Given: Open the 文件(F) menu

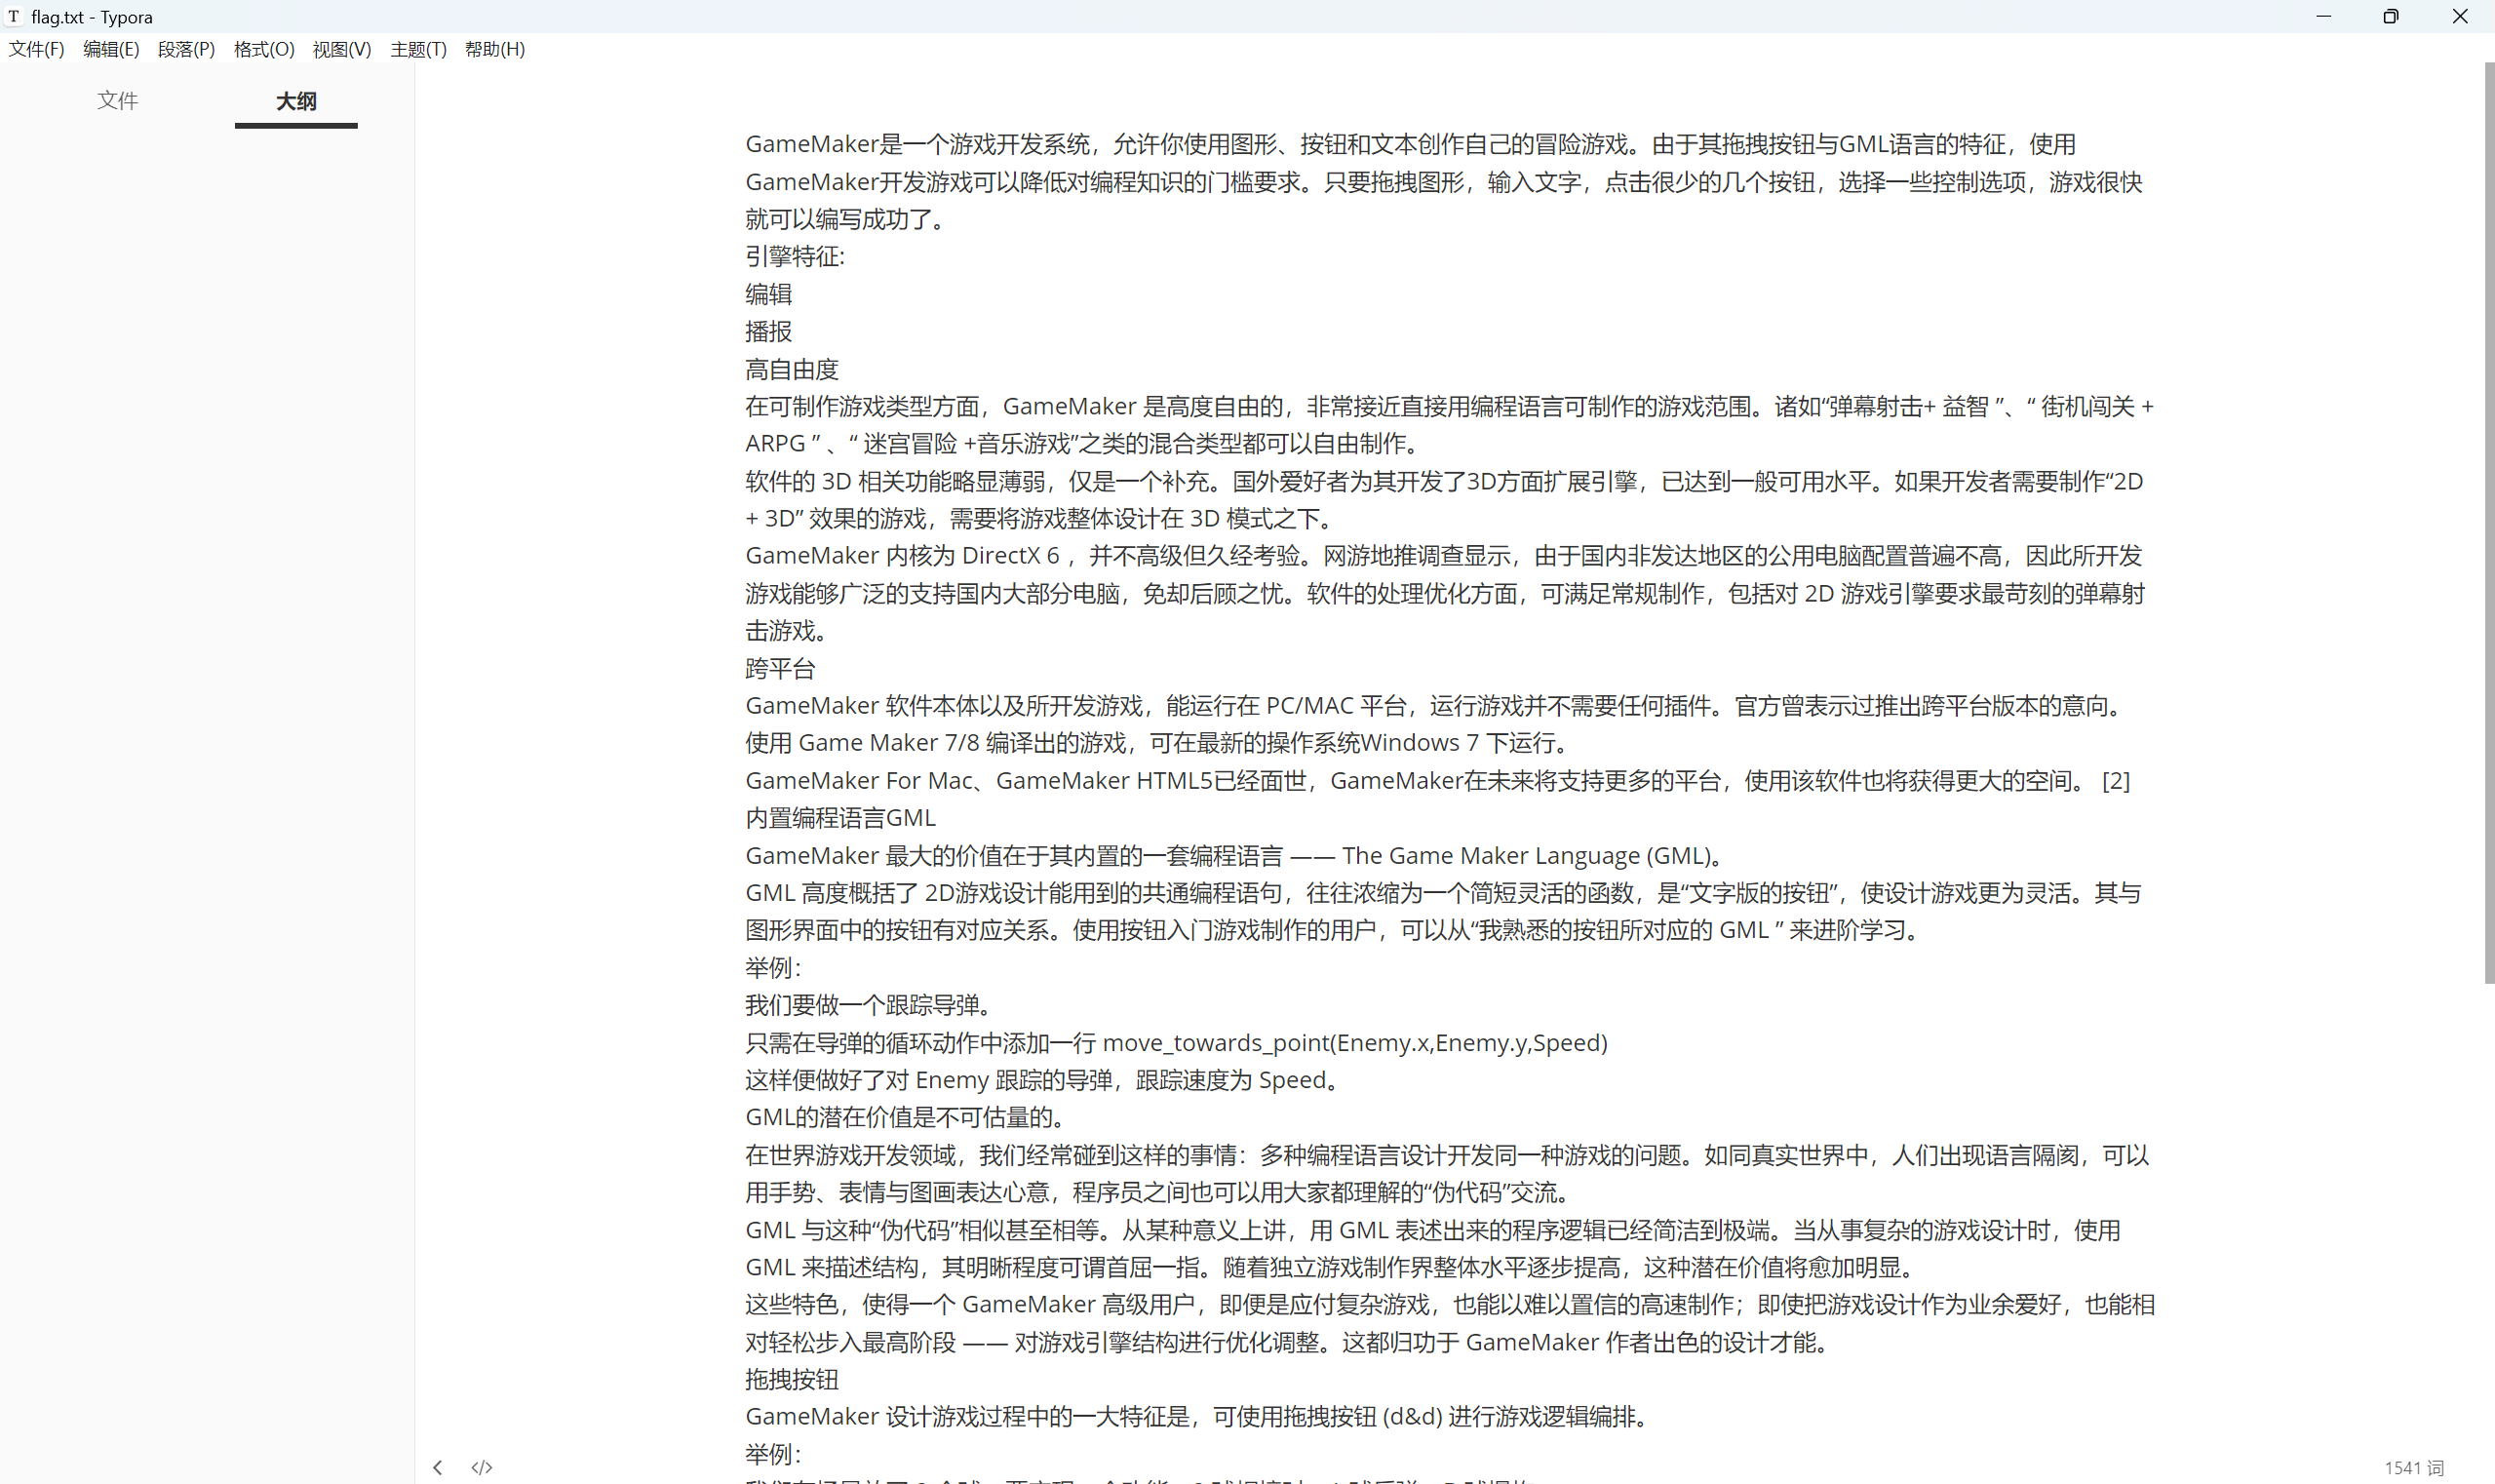Looking at the screenshot, I should [37, 49].
